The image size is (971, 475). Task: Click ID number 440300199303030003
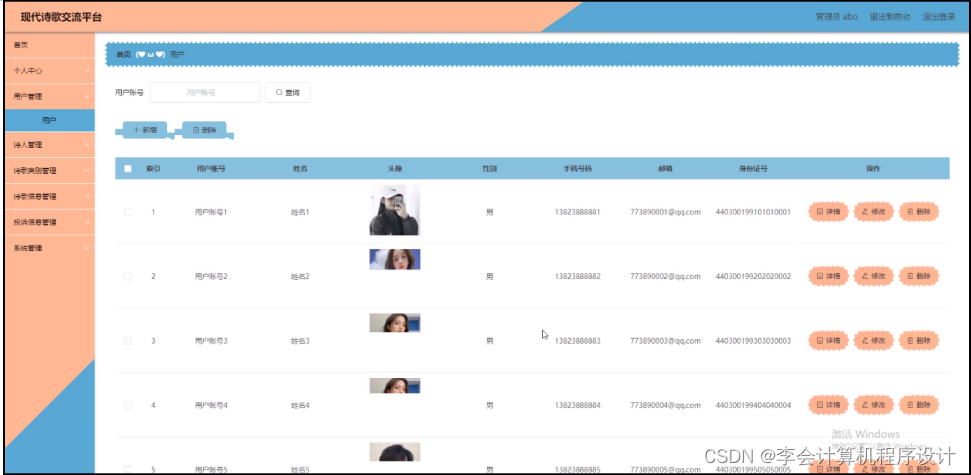pyautogui.click(x=753, y=341)
